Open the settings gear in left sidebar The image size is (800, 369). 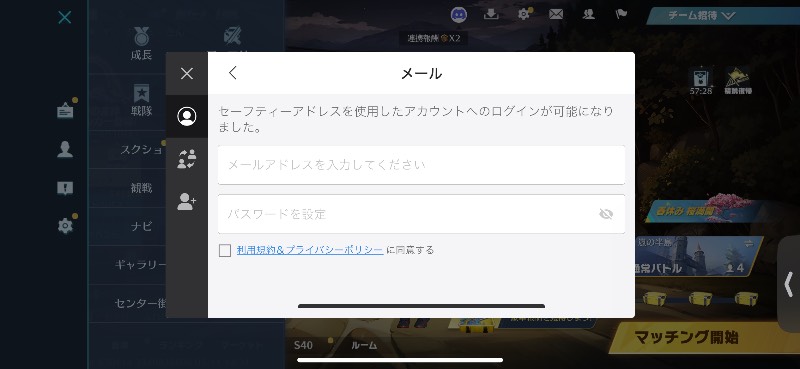pyautogui.click(x=65, y=226)
